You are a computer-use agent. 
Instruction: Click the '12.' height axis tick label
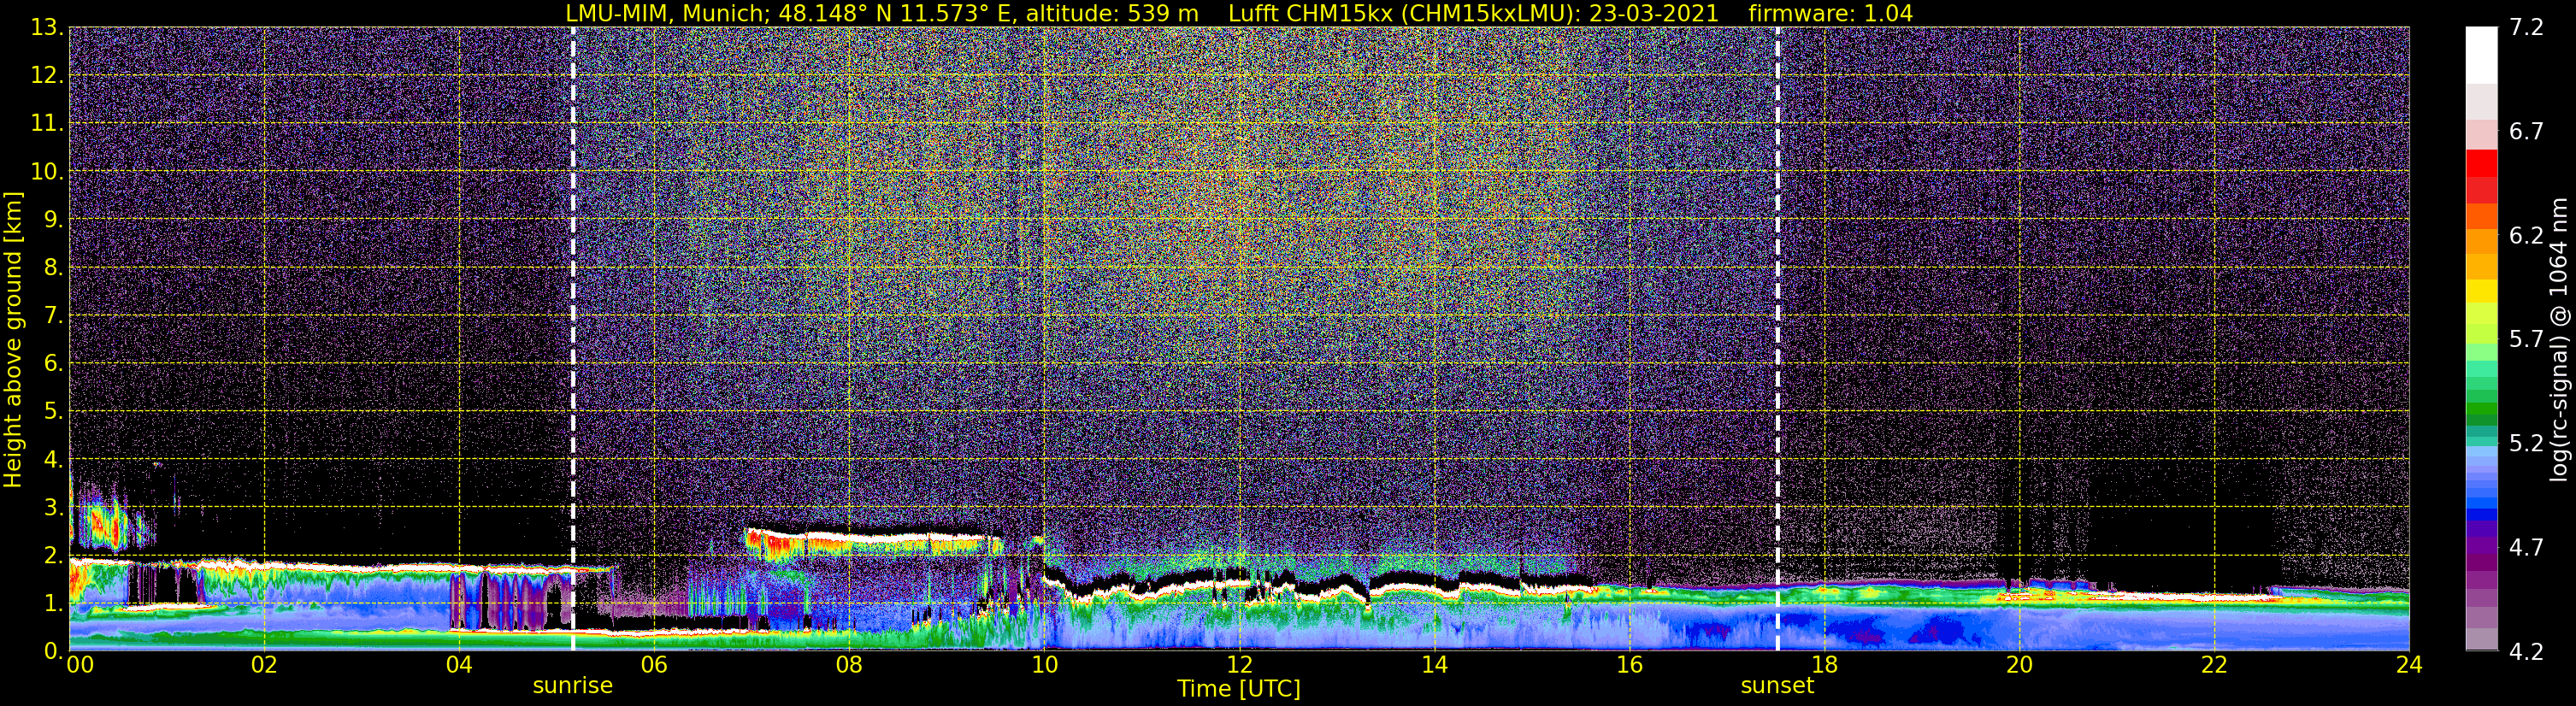(47, 75)
